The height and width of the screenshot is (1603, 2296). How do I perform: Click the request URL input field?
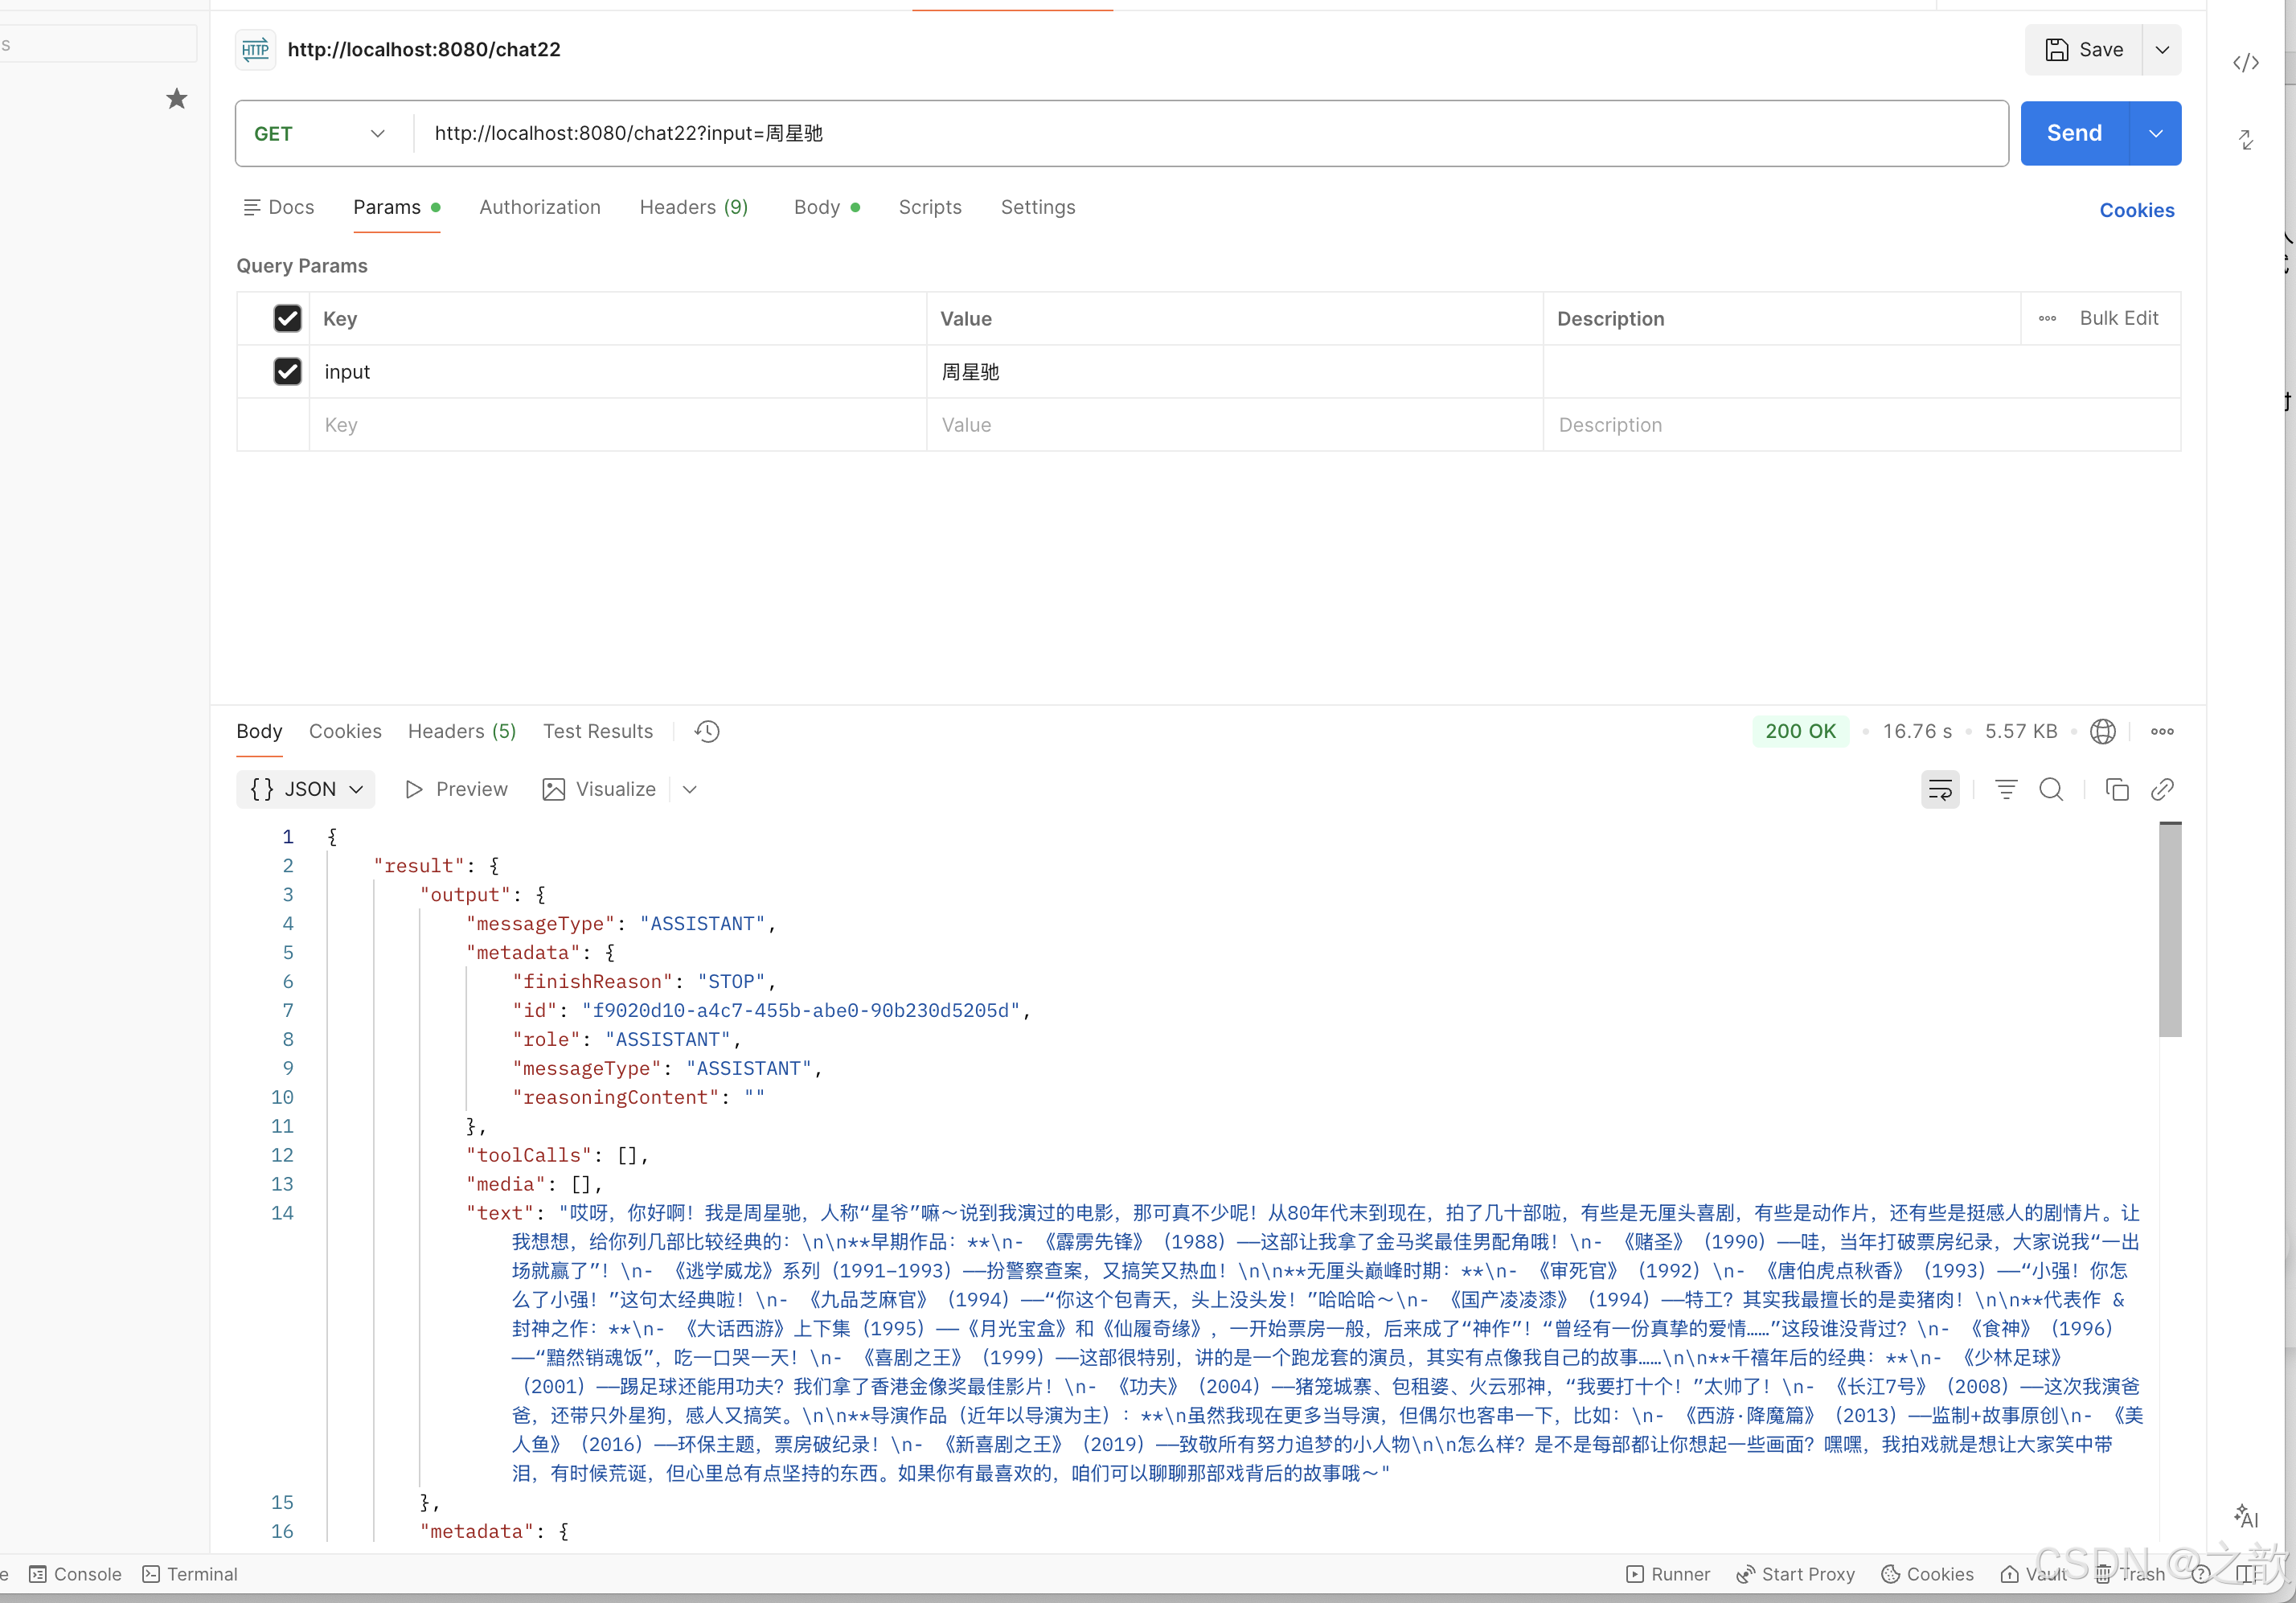tap(1200, 134)
